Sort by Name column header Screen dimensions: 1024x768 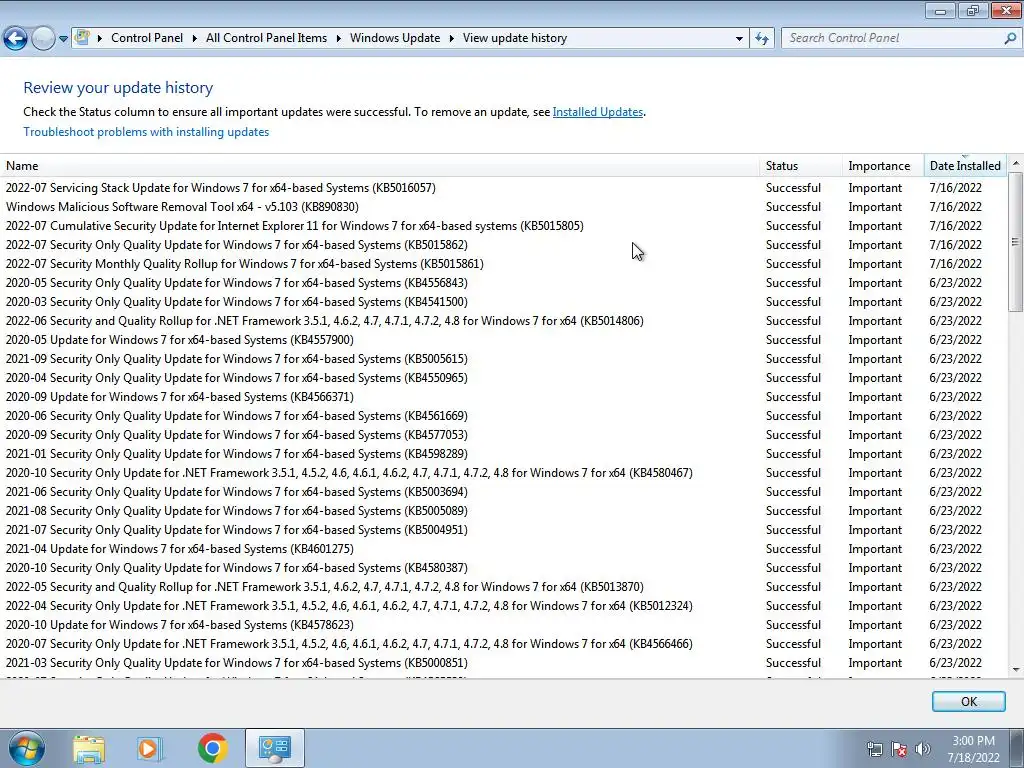click(x=379, y=166)
